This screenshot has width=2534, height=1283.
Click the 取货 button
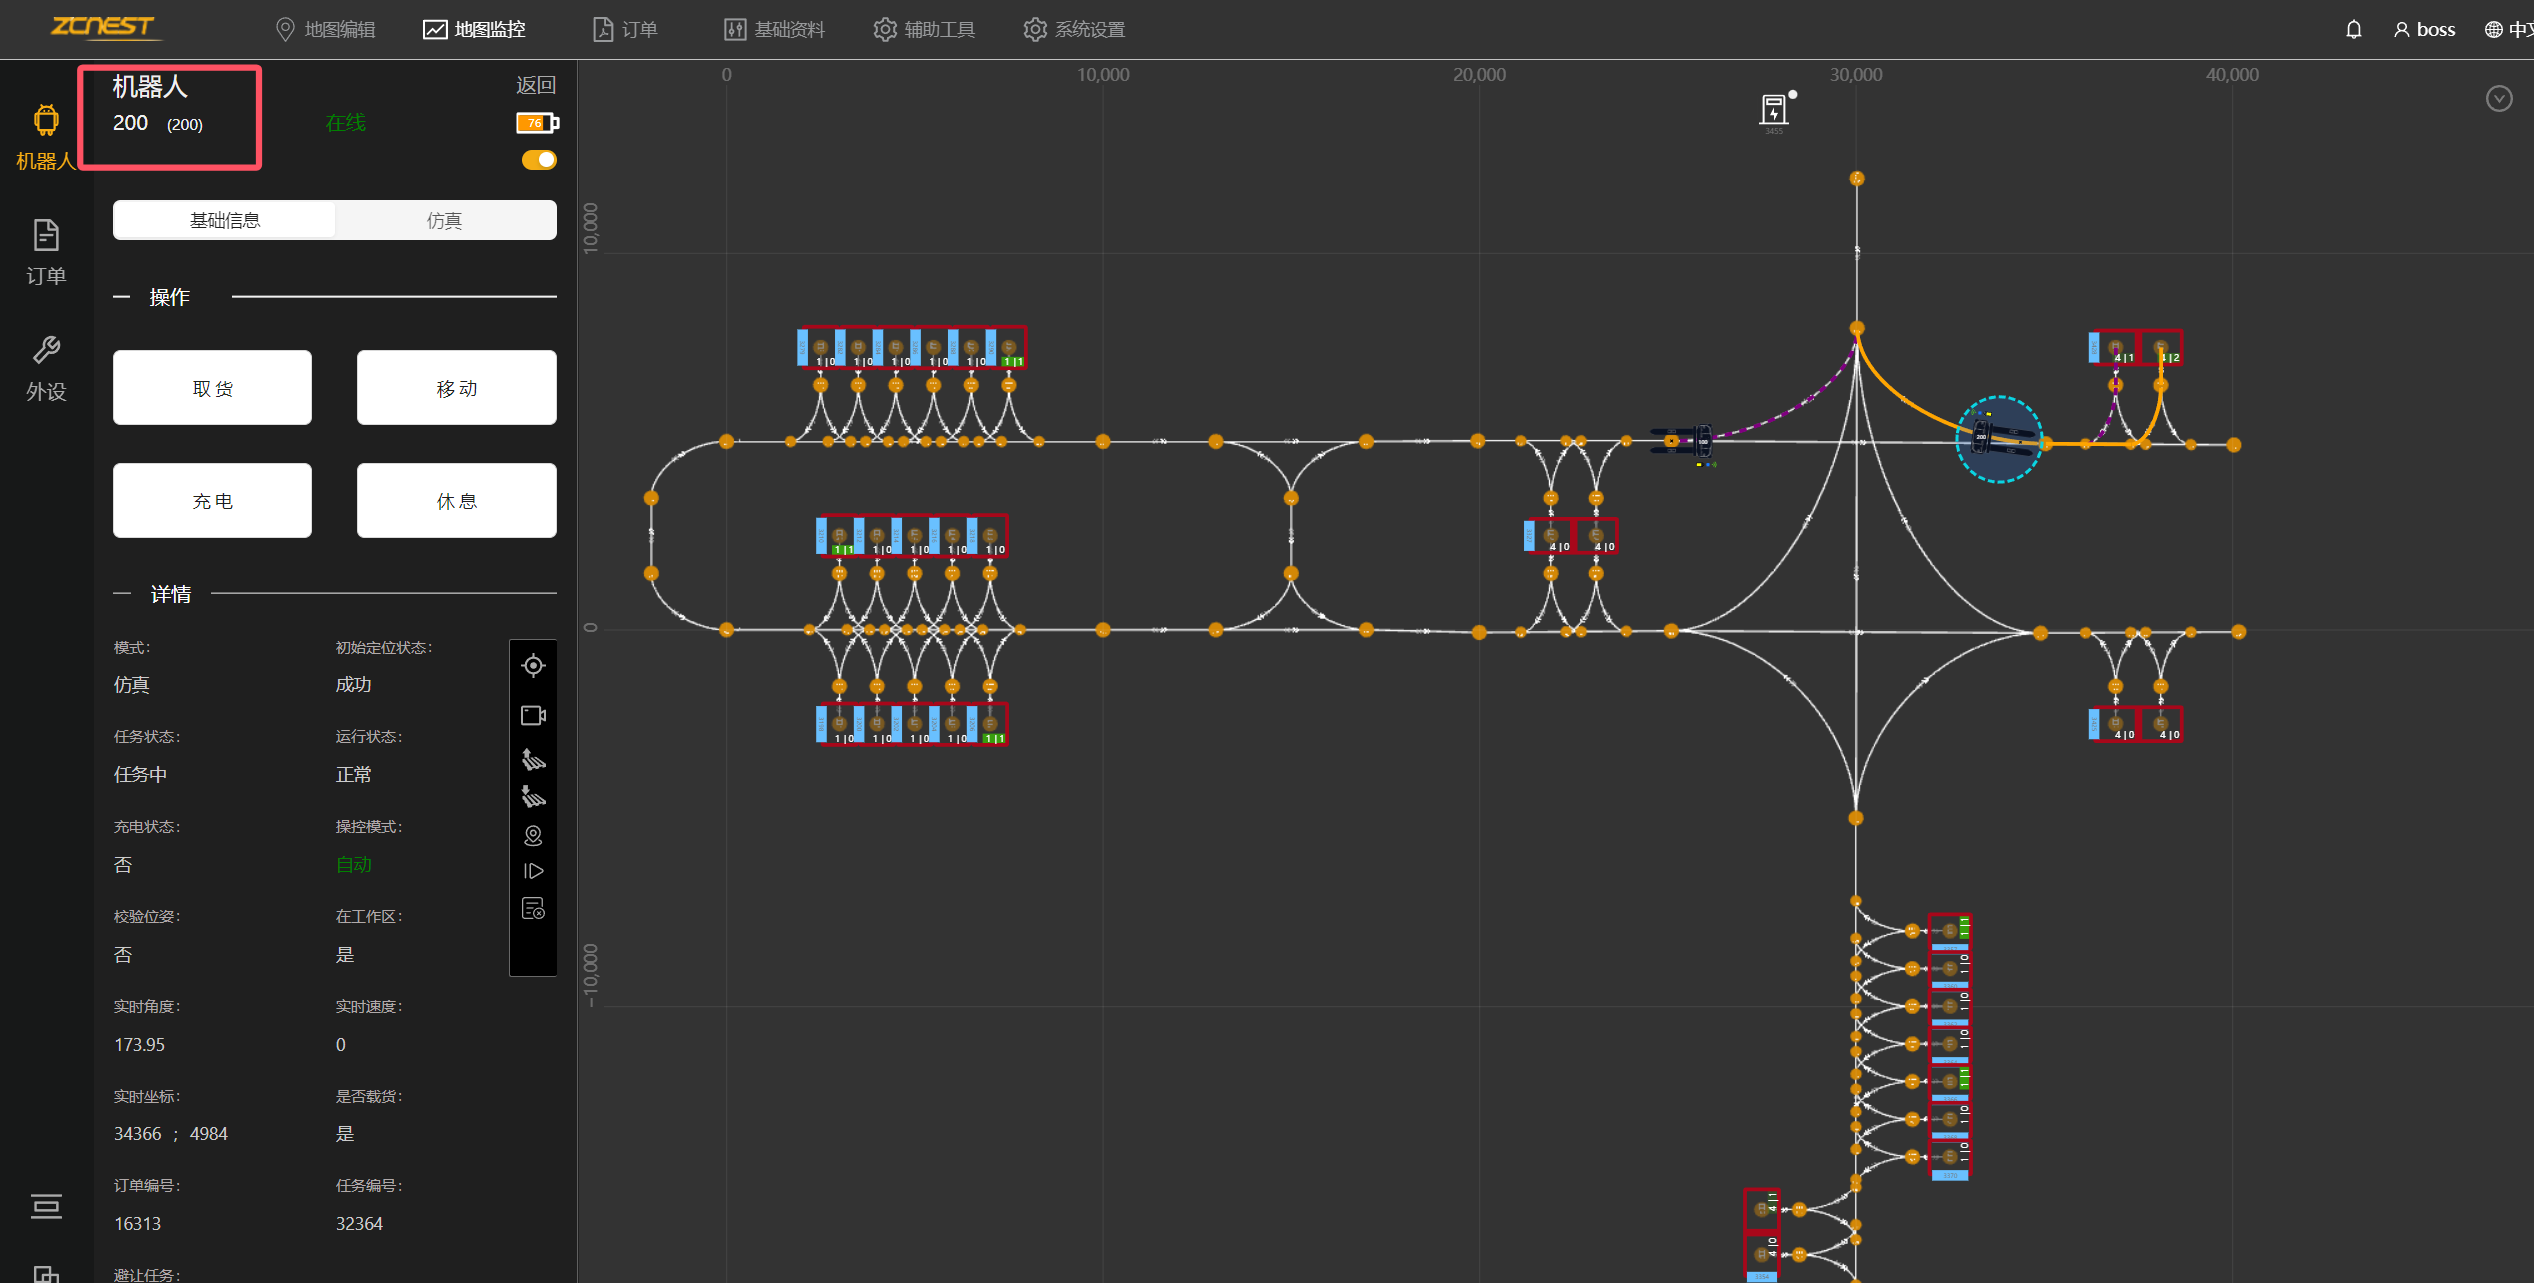[x=212, y=388]
